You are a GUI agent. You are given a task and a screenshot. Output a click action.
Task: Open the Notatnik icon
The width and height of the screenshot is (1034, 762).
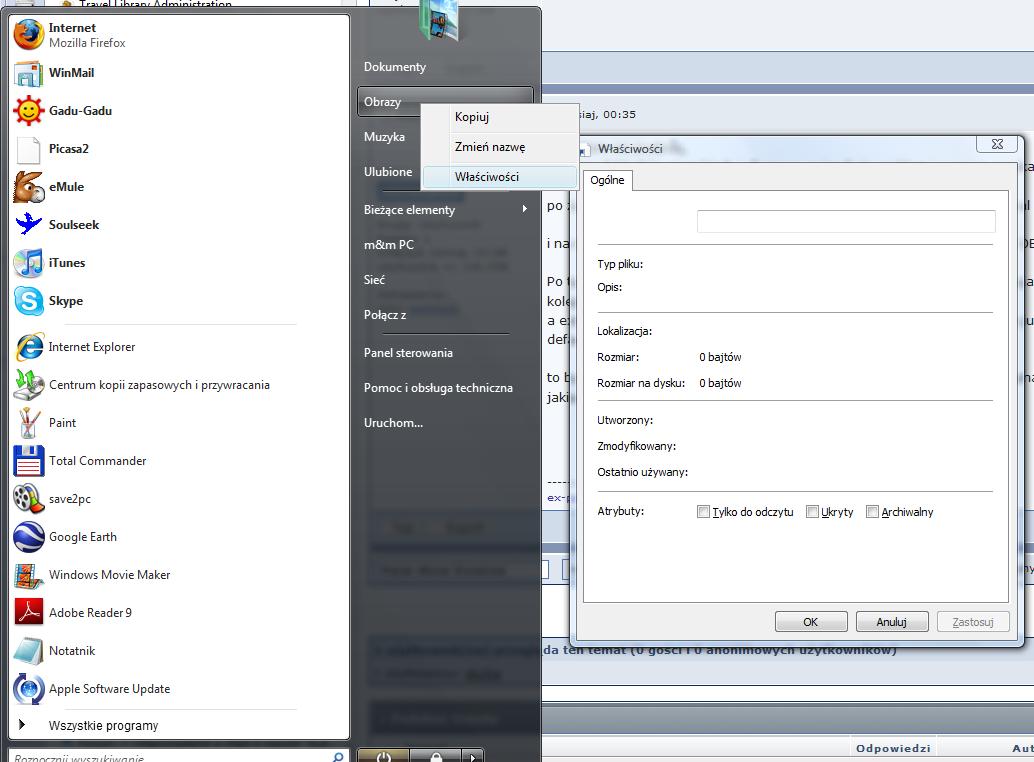coord(28,651)
